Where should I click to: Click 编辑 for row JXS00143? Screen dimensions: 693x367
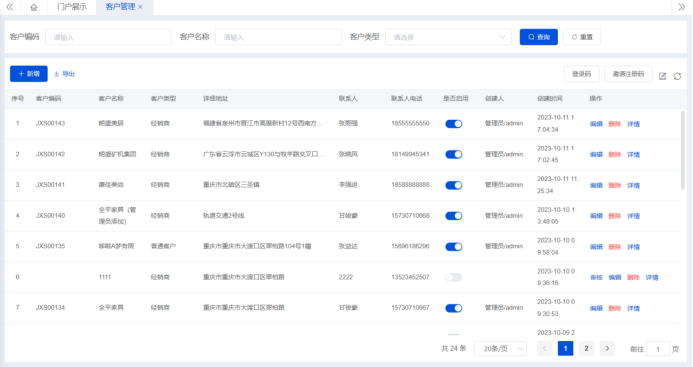click(x=596, y=124)
